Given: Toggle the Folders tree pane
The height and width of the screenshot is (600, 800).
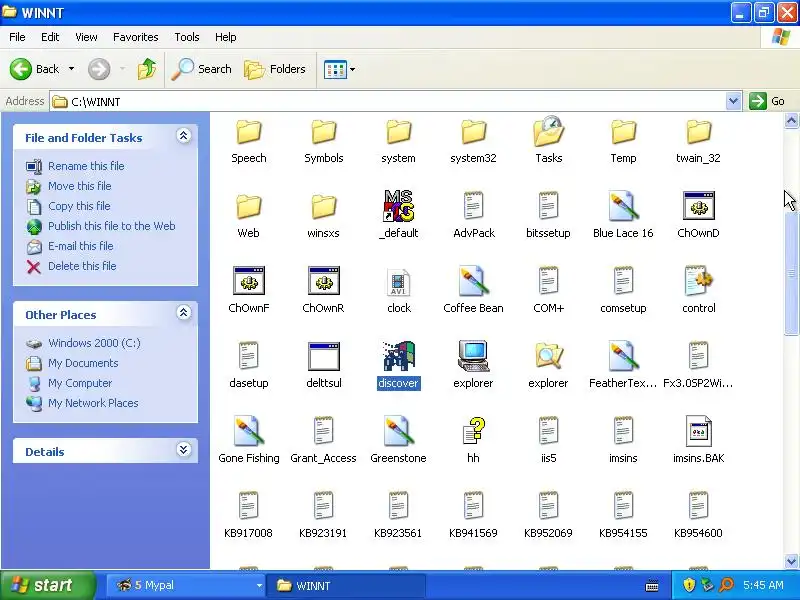Looking at the screenshot, I should (x=274, y=69).
